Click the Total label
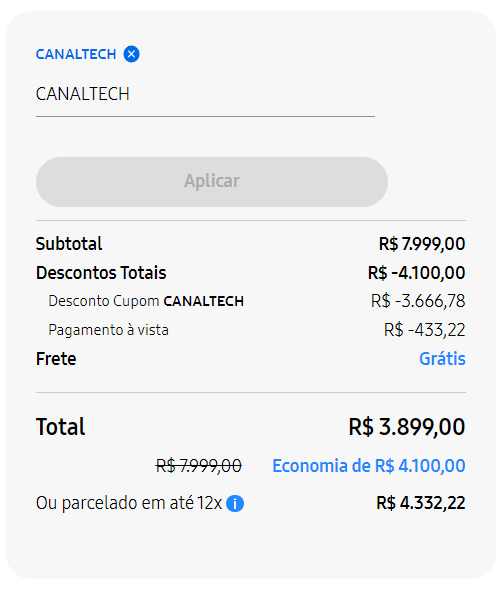This screenshot has height=591, width=504. [60, 427]
